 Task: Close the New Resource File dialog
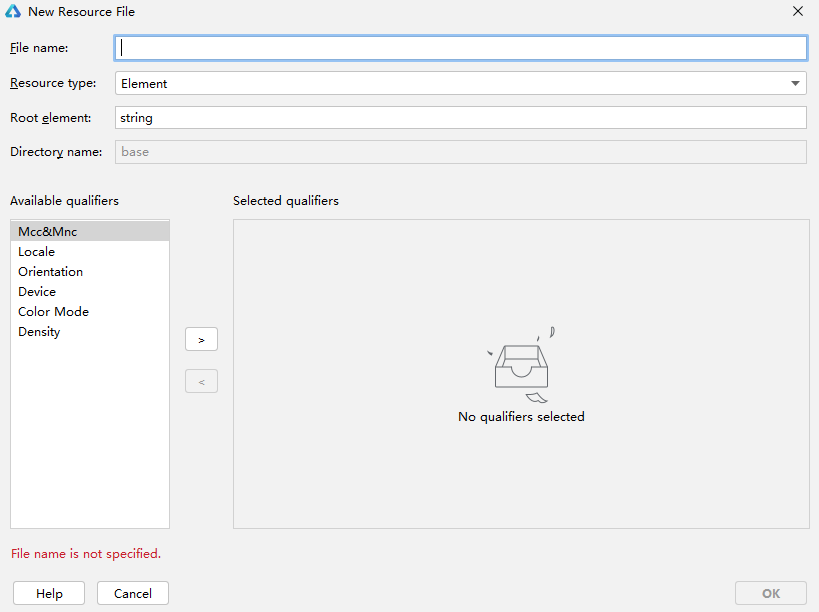798,11
